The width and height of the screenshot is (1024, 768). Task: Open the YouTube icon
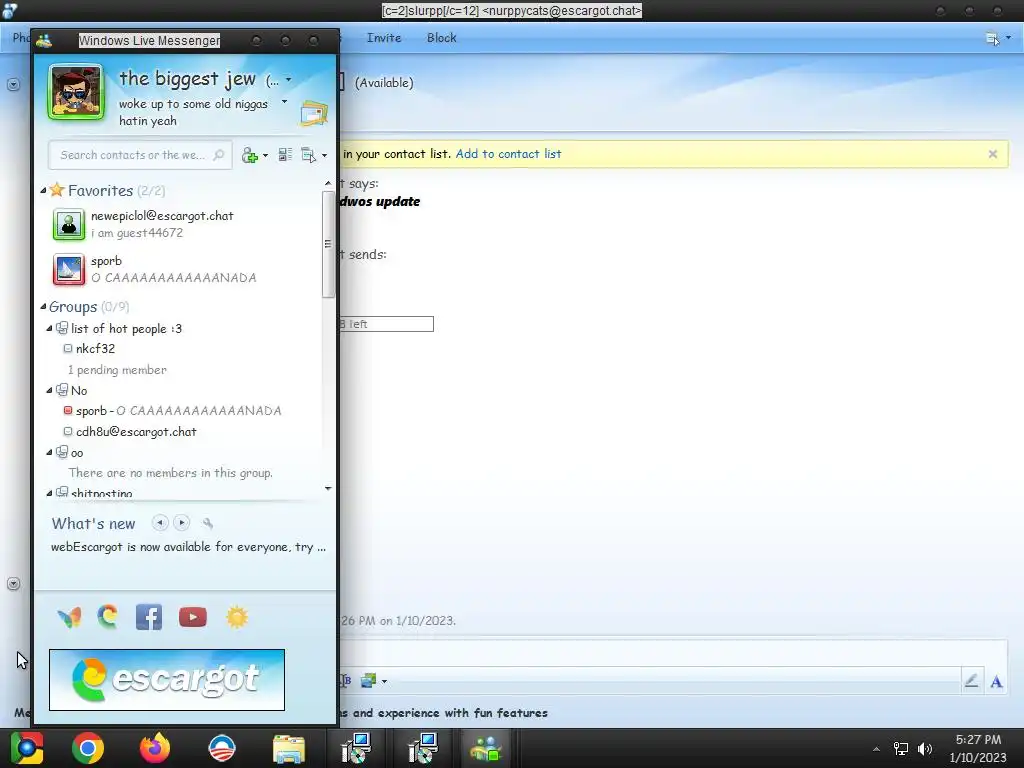[x=193, y=617]
